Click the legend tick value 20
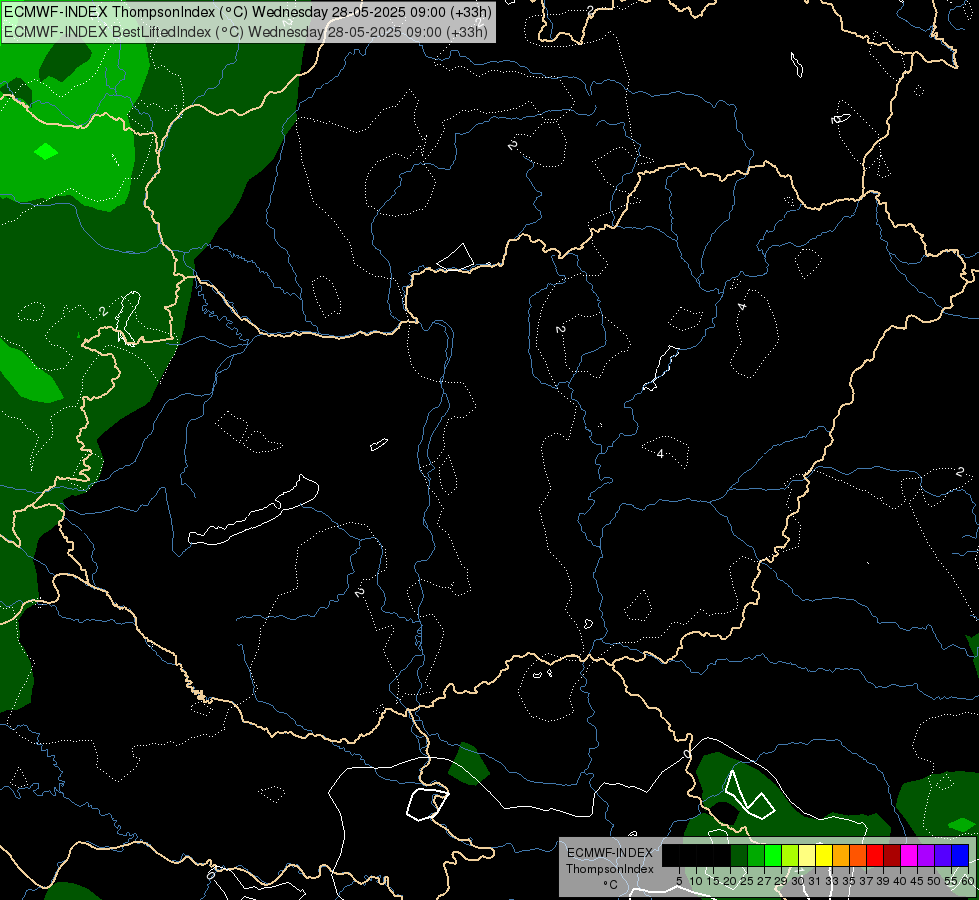This screenshot has width=979, height=900. 730,881
